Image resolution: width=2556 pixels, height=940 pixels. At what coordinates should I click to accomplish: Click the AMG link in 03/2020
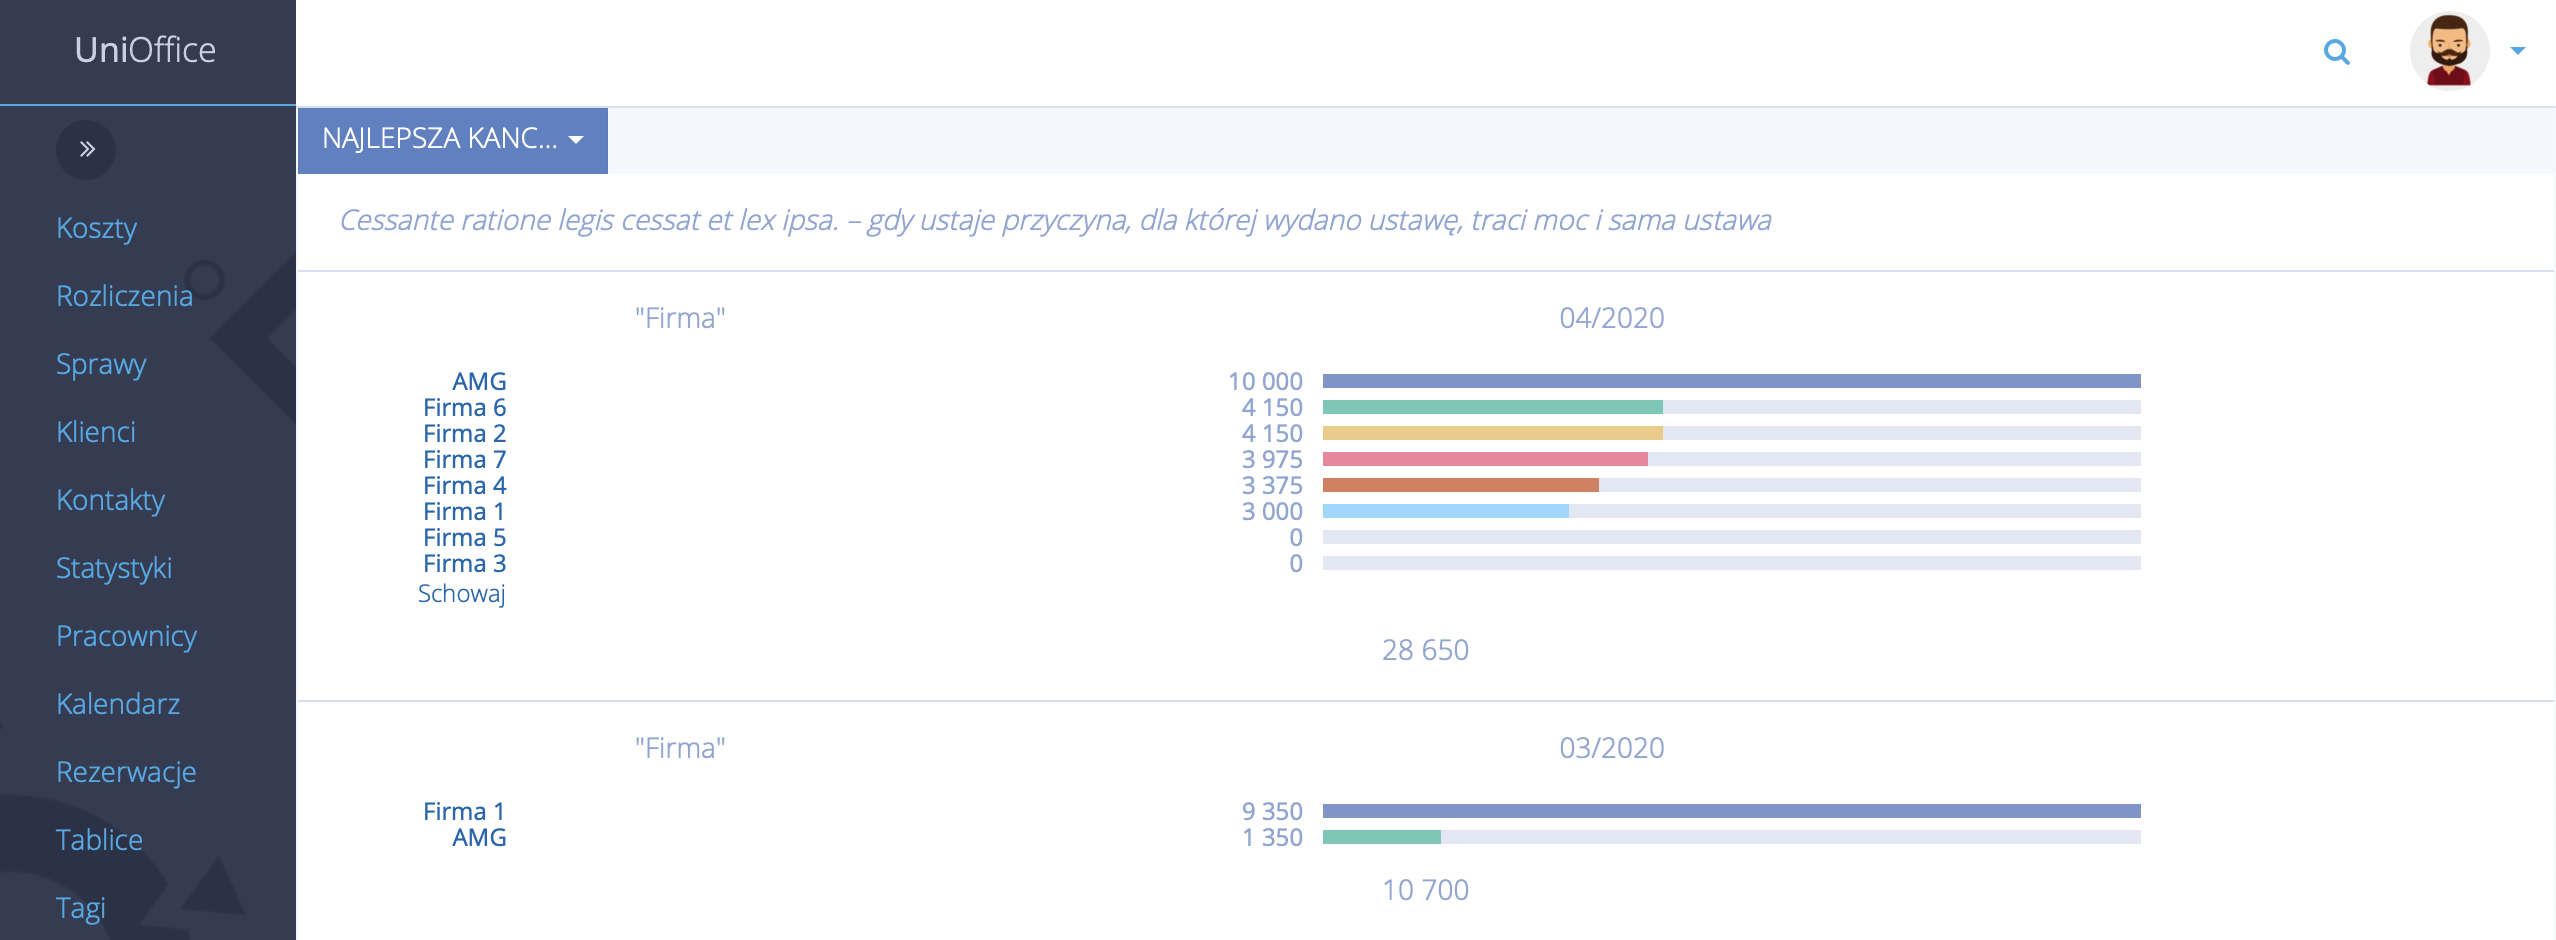[479, 837]
